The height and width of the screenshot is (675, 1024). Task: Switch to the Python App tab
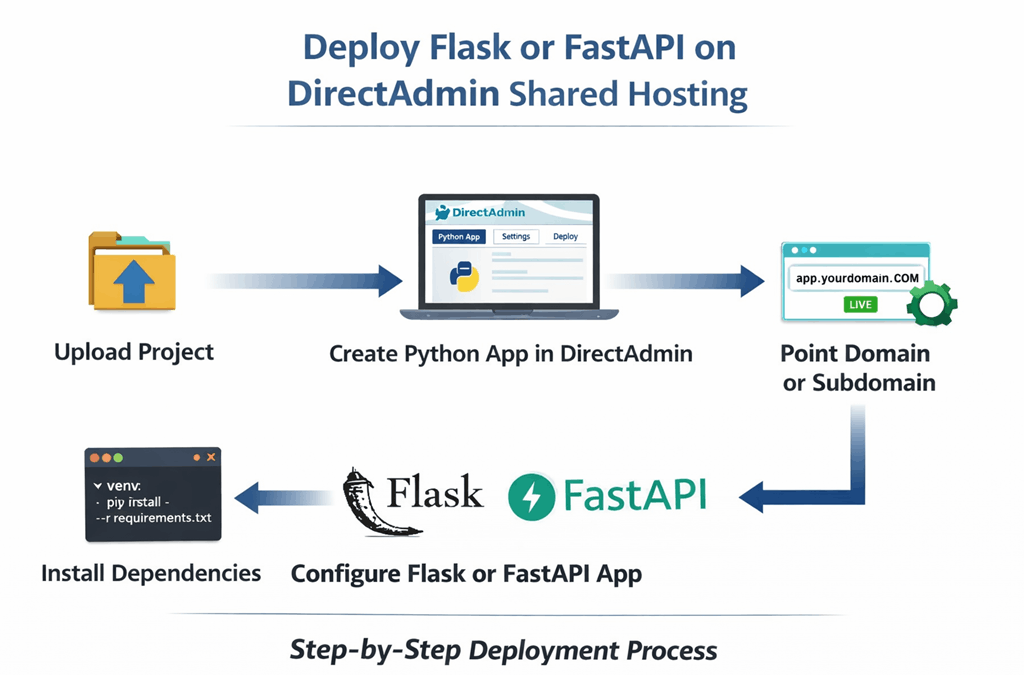click(x=458, y=236)
